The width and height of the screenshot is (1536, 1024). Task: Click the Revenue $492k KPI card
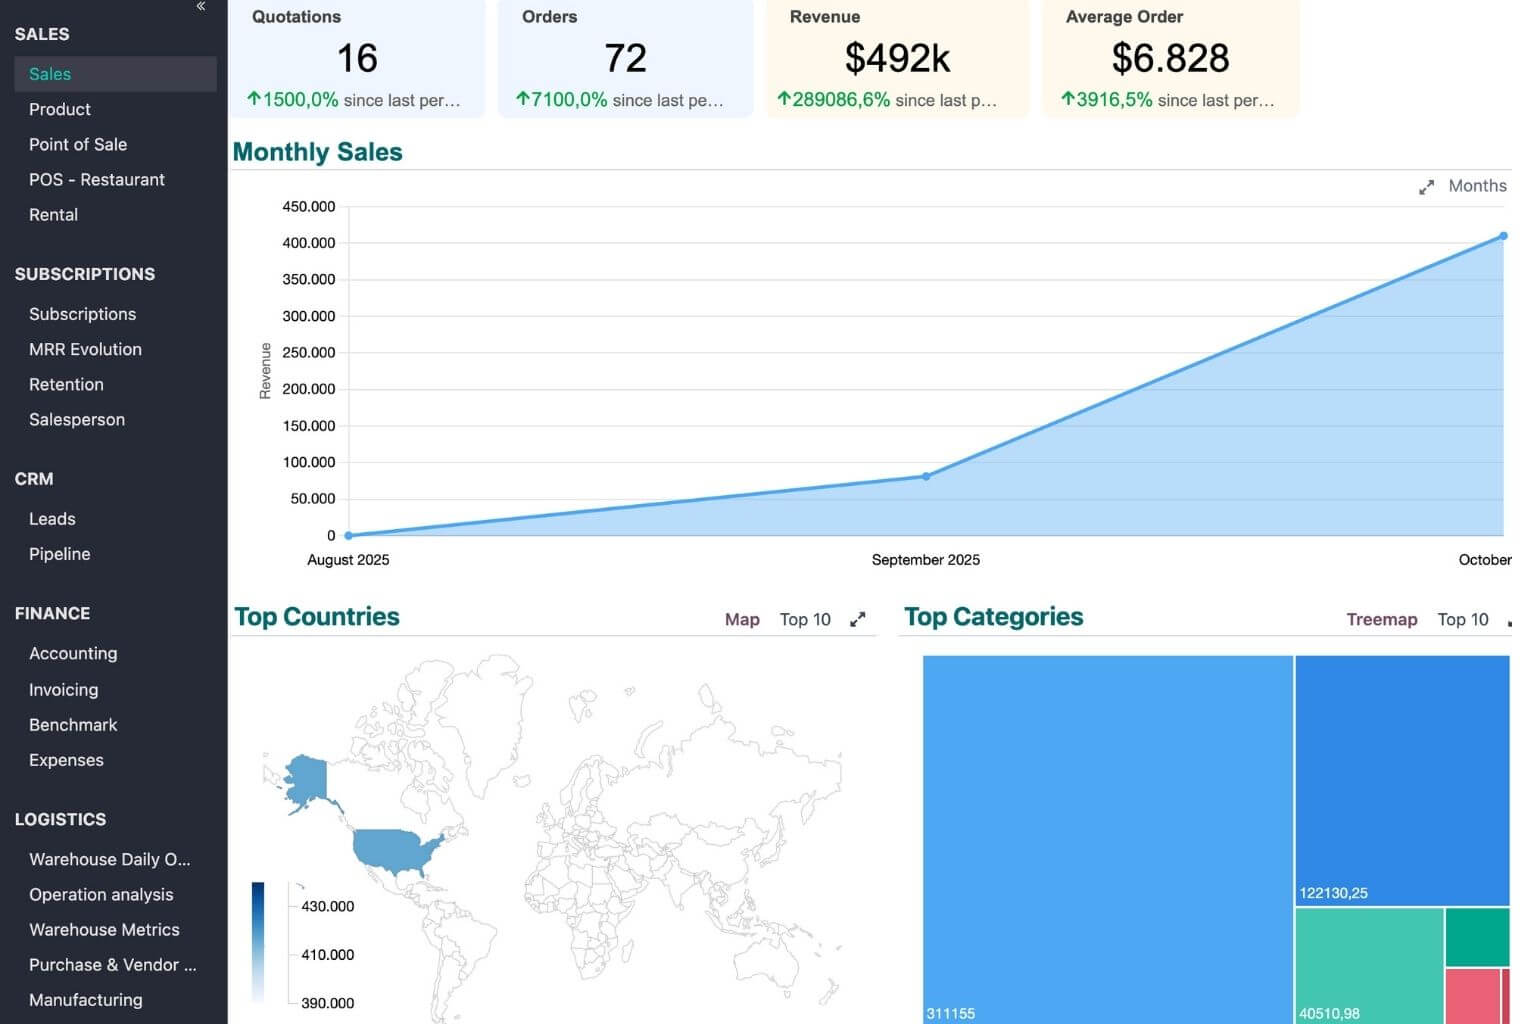(896, 58)
